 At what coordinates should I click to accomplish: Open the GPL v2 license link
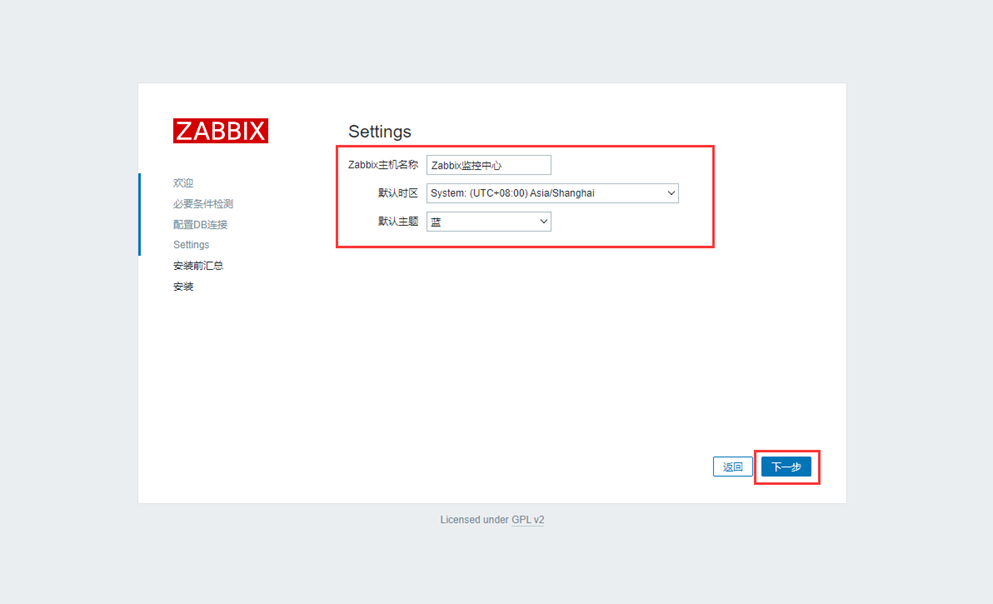pyautogui.click(x=528, y=520)
